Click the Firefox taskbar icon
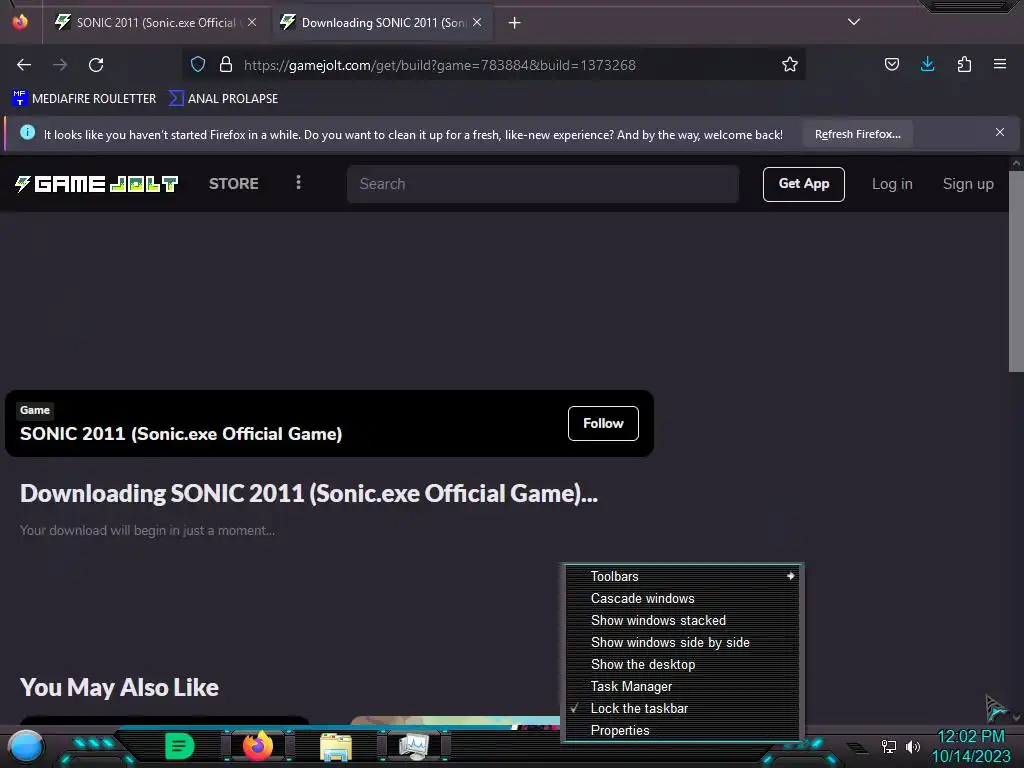Image resolution: width=1024 pixels, height=768 pixels. [258, 745]
